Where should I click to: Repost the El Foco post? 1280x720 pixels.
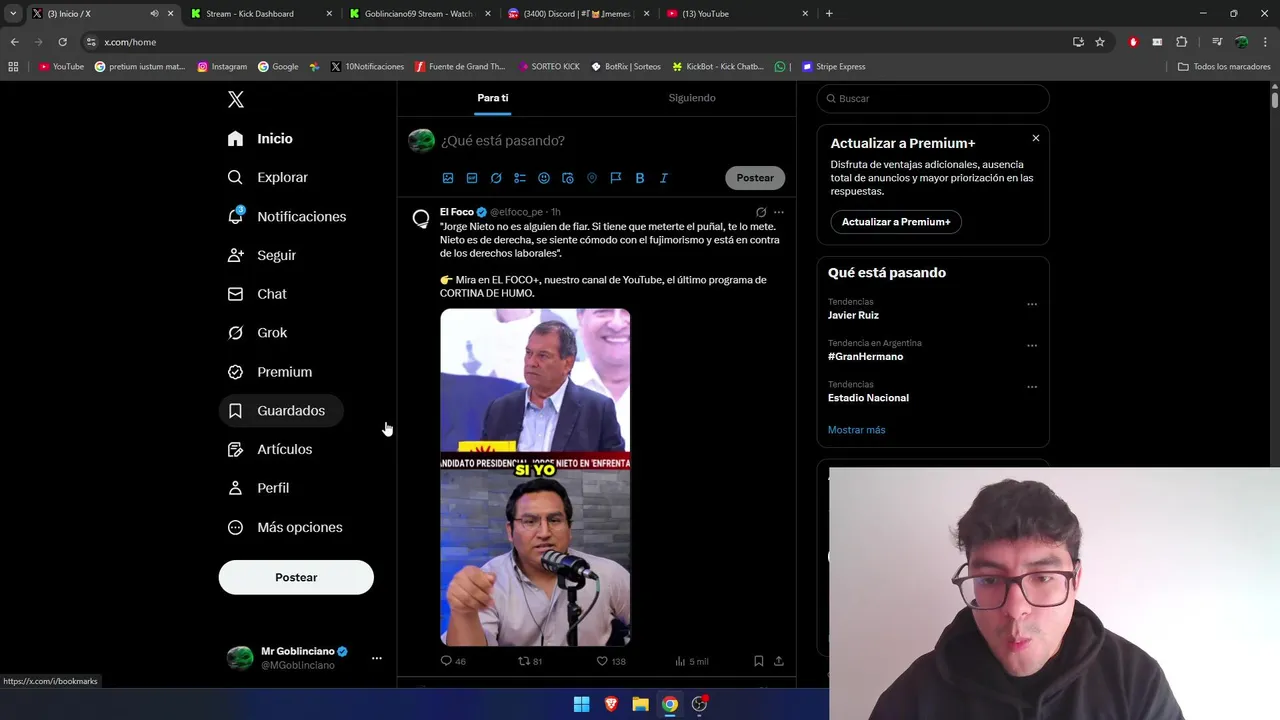point(530,661)
